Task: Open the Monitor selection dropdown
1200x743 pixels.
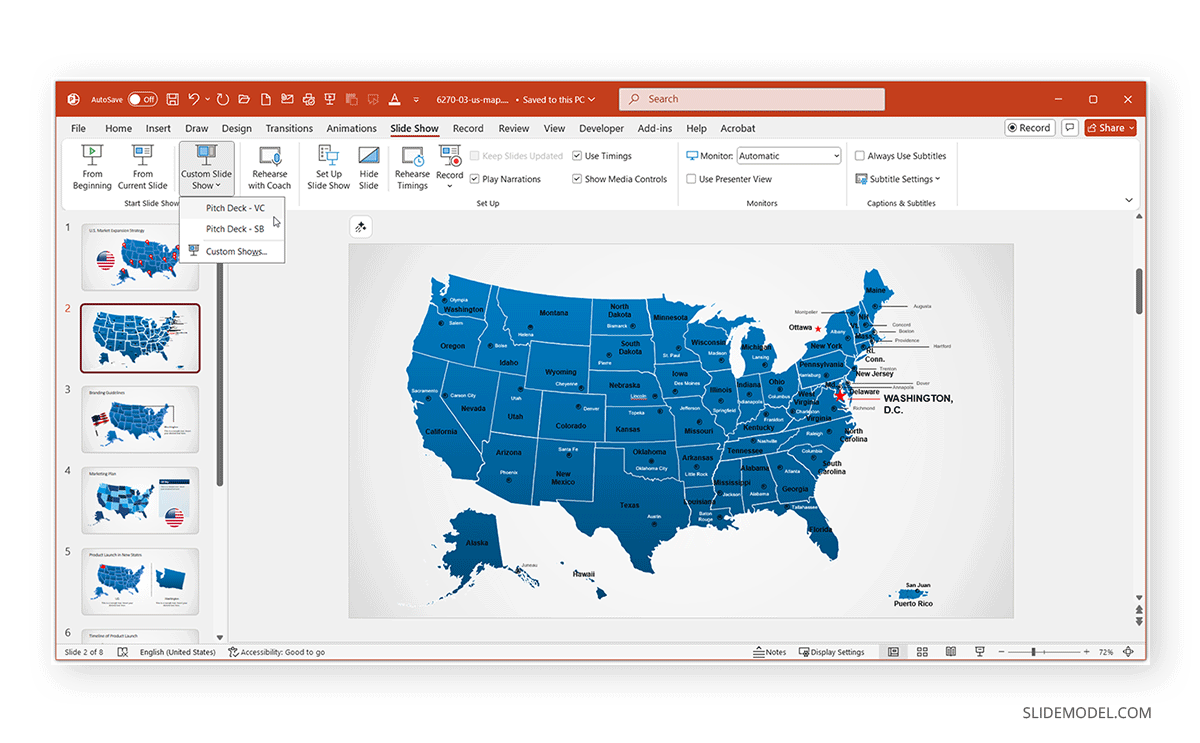Action: tap(838, 155)
